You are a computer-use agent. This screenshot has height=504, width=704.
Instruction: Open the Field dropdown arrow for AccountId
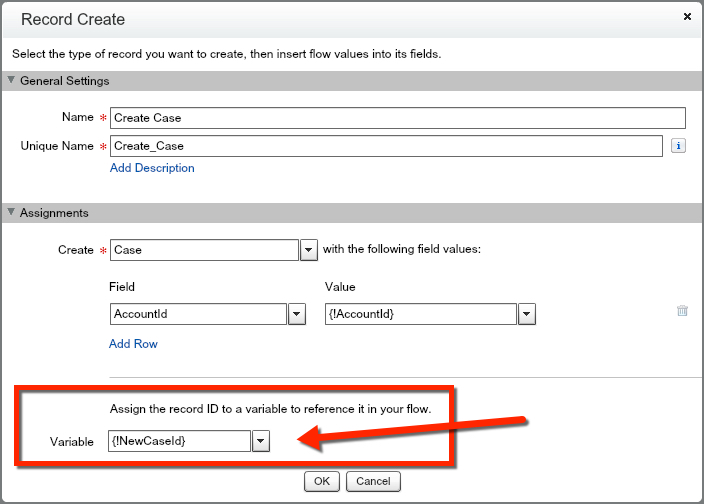(x=296, y=314)
